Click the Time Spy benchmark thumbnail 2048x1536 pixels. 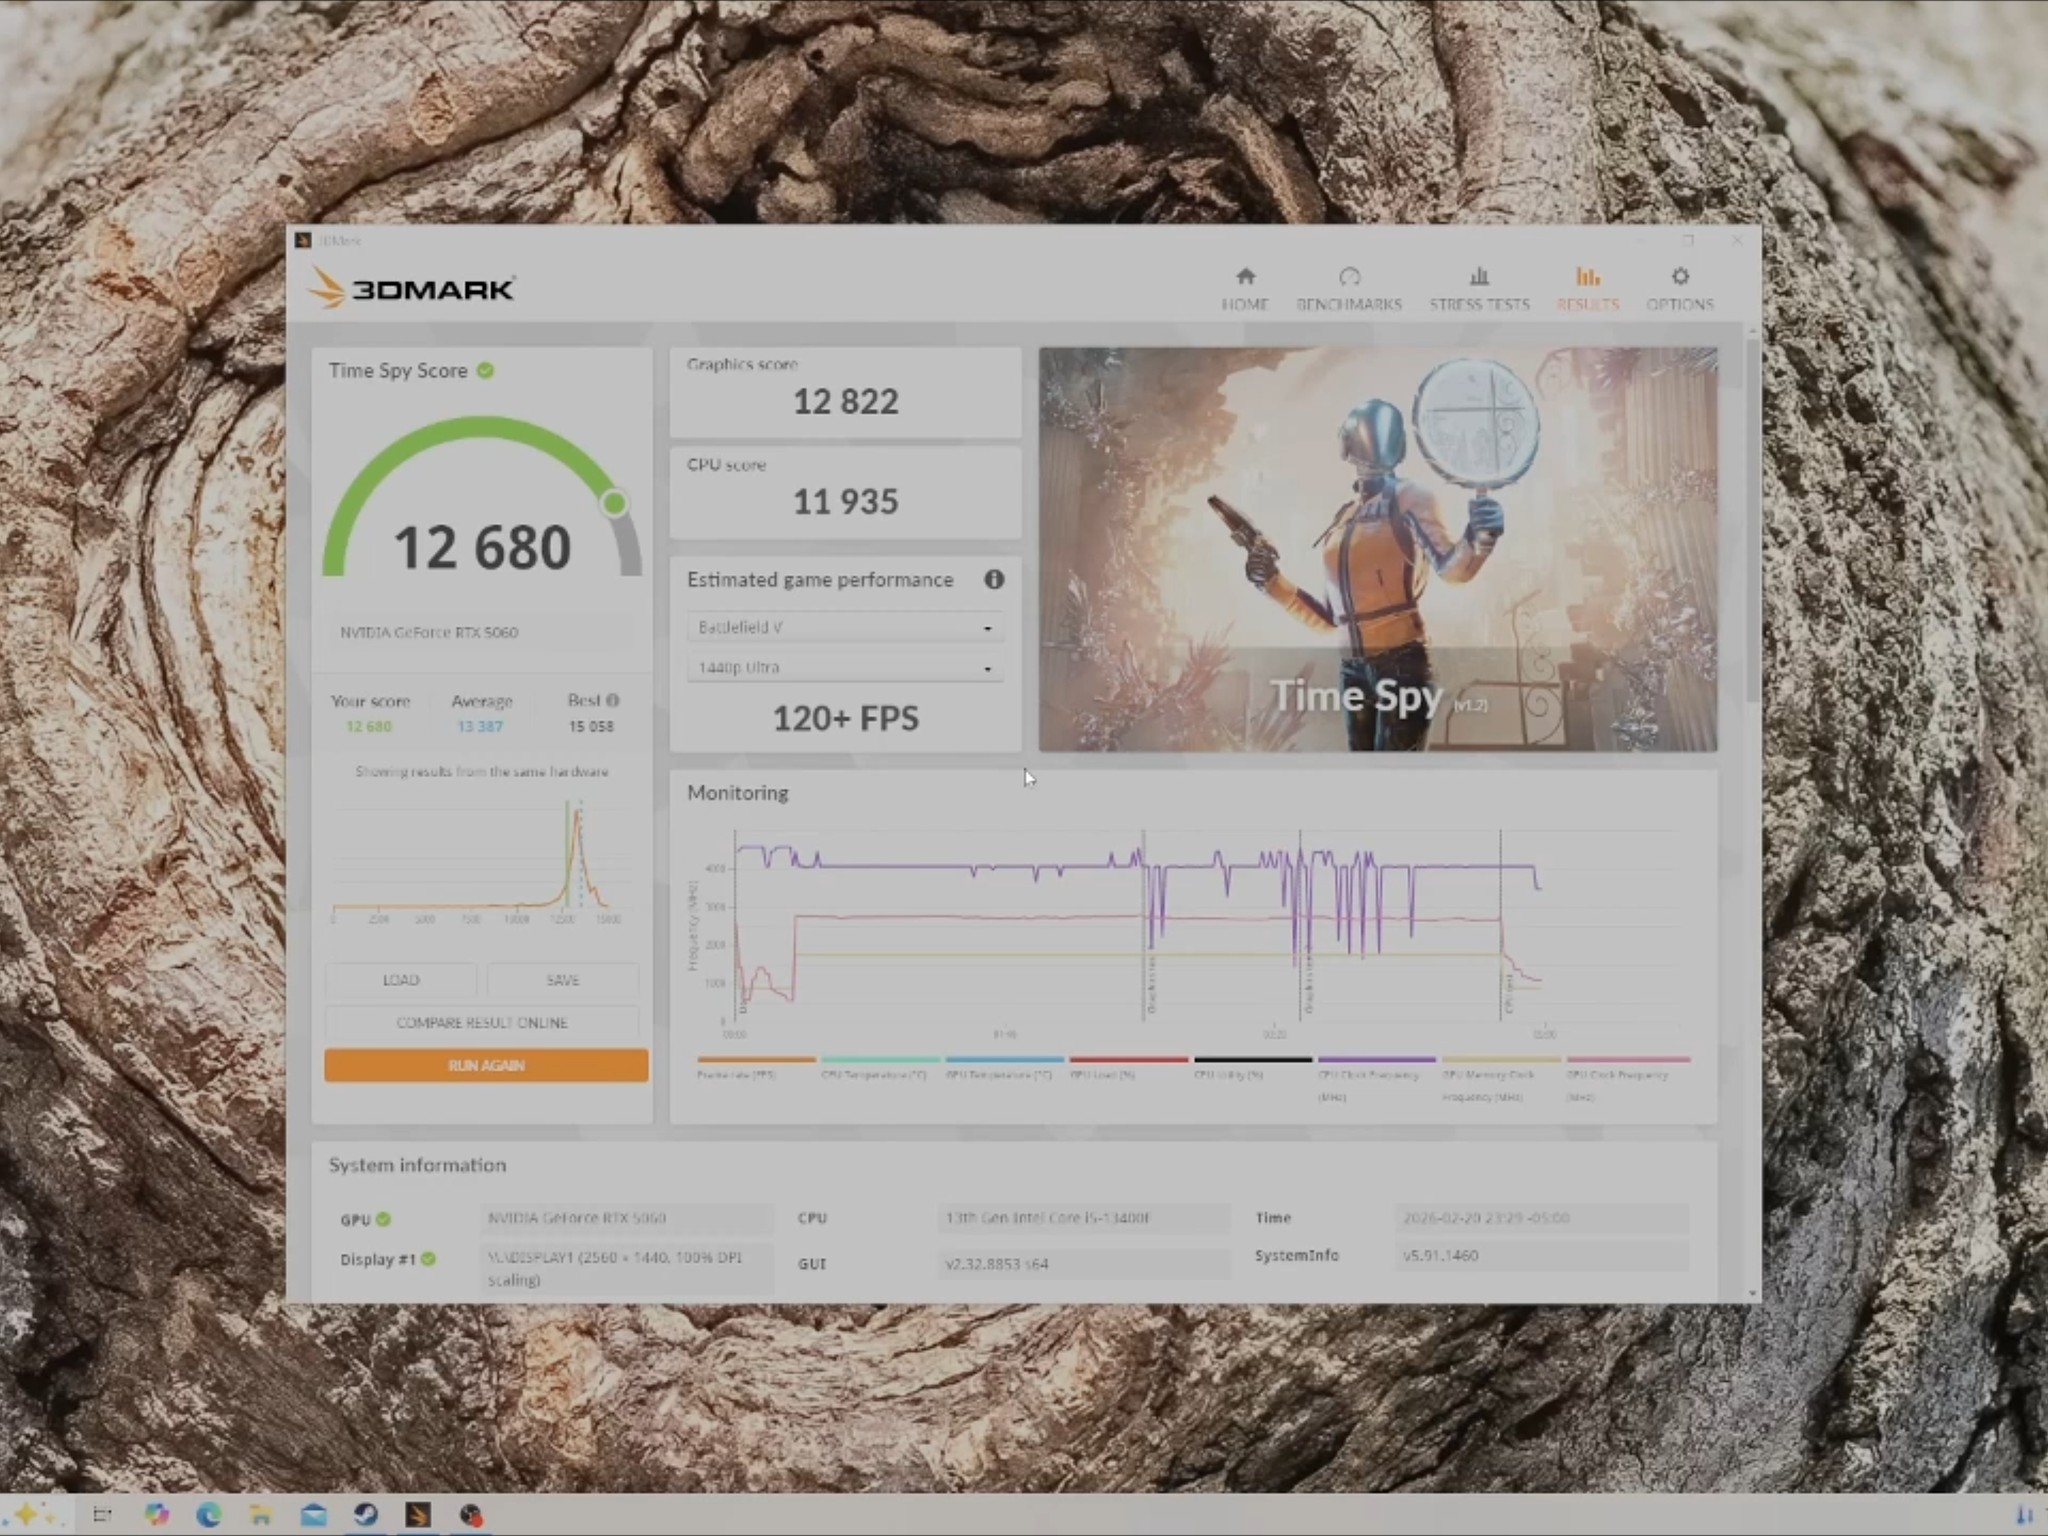pyautogui.click(x=1378, y=549)
